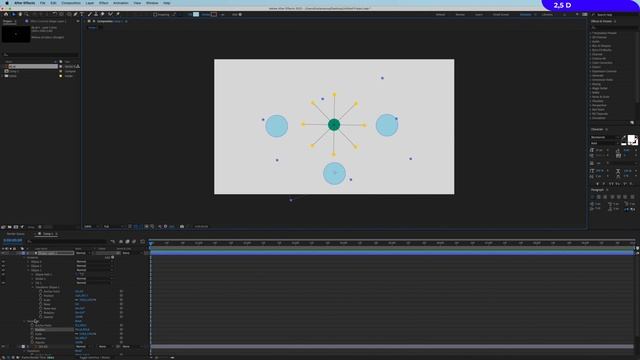
Task: Open the Layer menu
Action: [x=90, y=3]
